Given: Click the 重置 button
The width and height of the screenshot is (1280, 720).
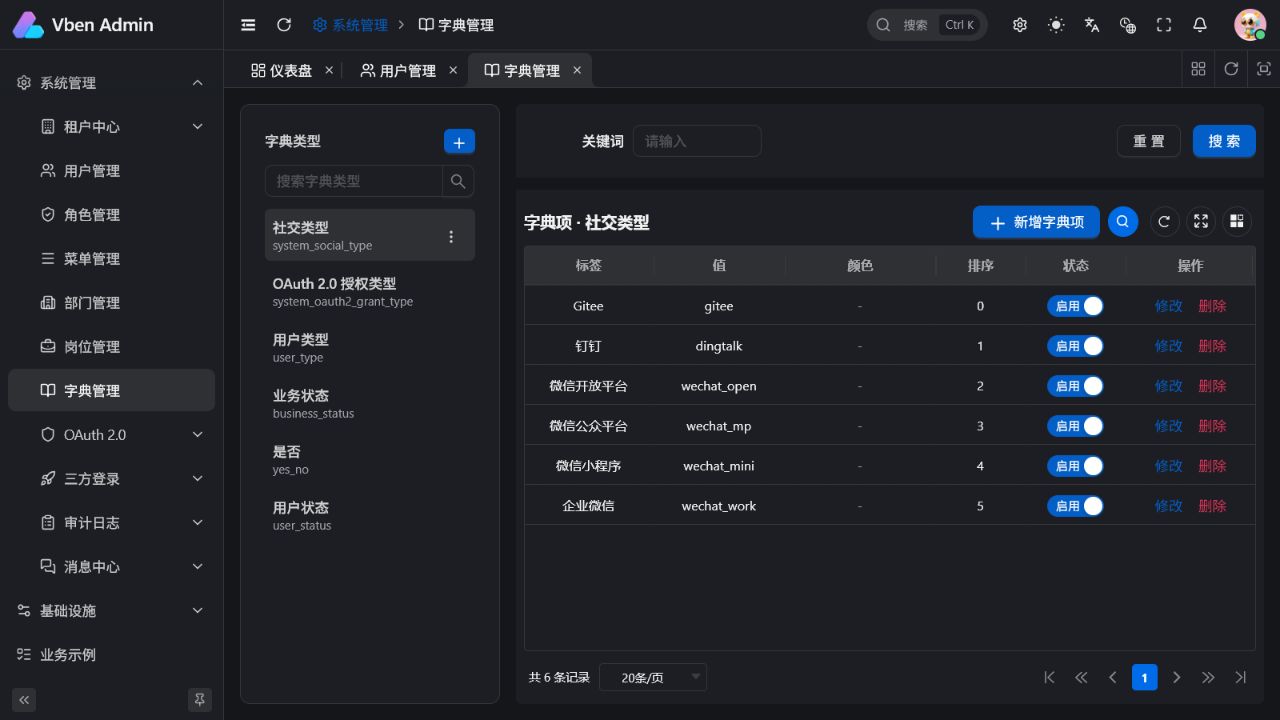Looking at the screenshot, I should click(1149, 141).
